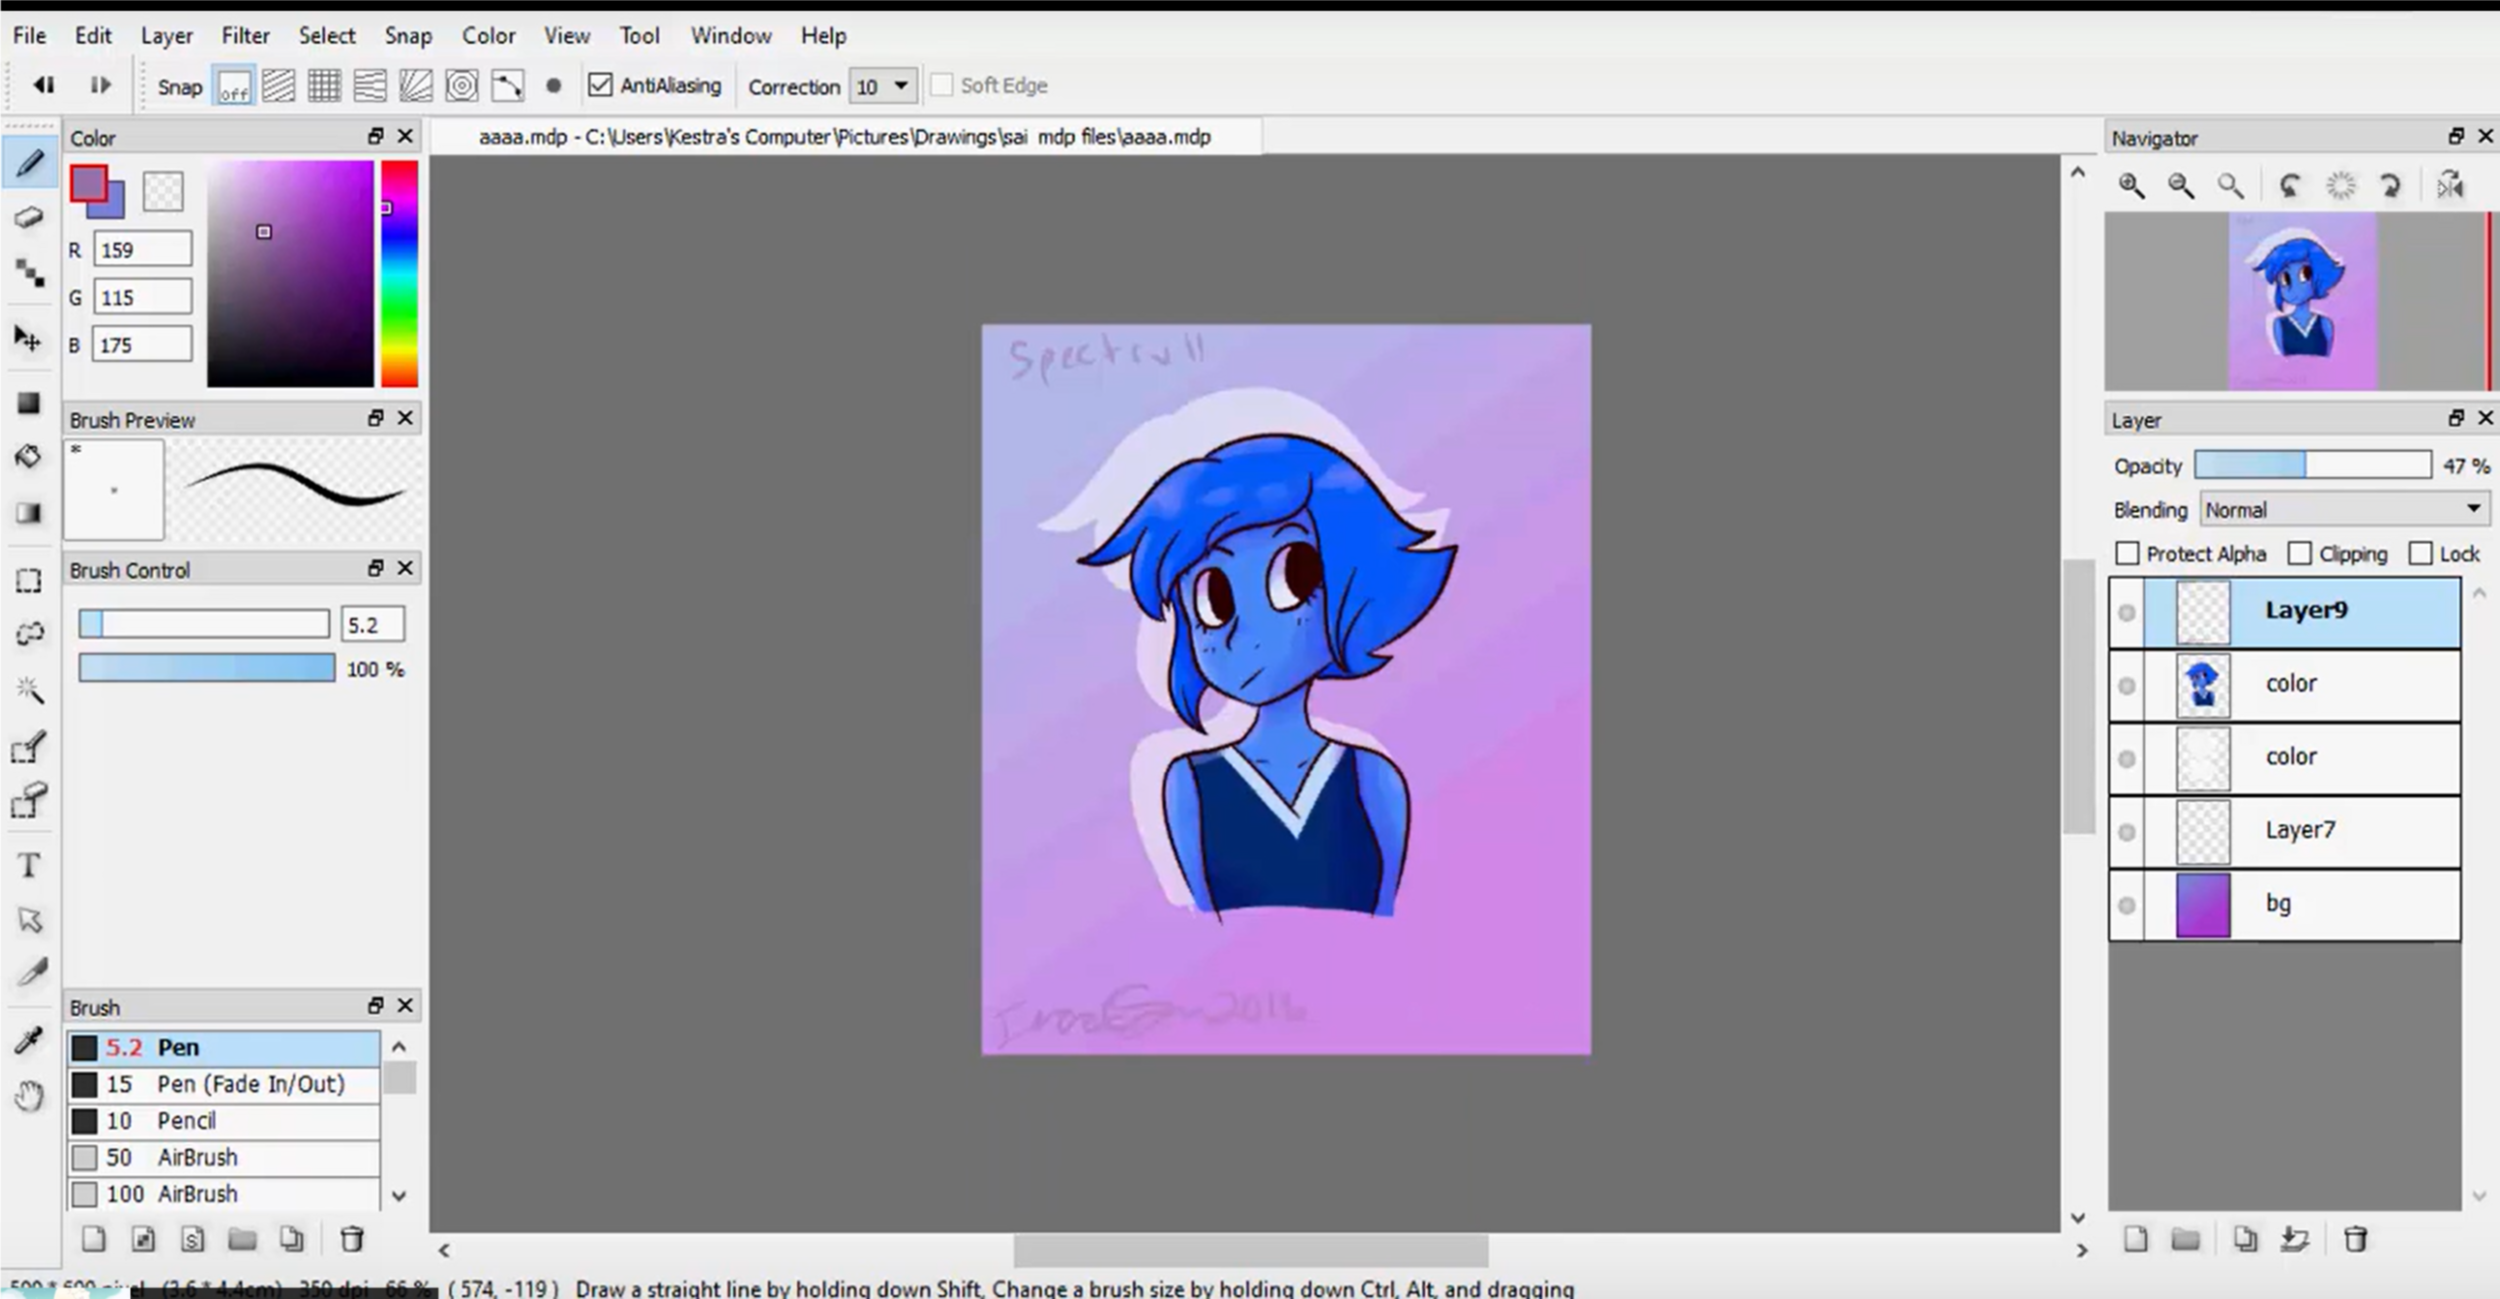Enable grid snap
This screenshot has height=1299, width=2500.
point(324,86)
